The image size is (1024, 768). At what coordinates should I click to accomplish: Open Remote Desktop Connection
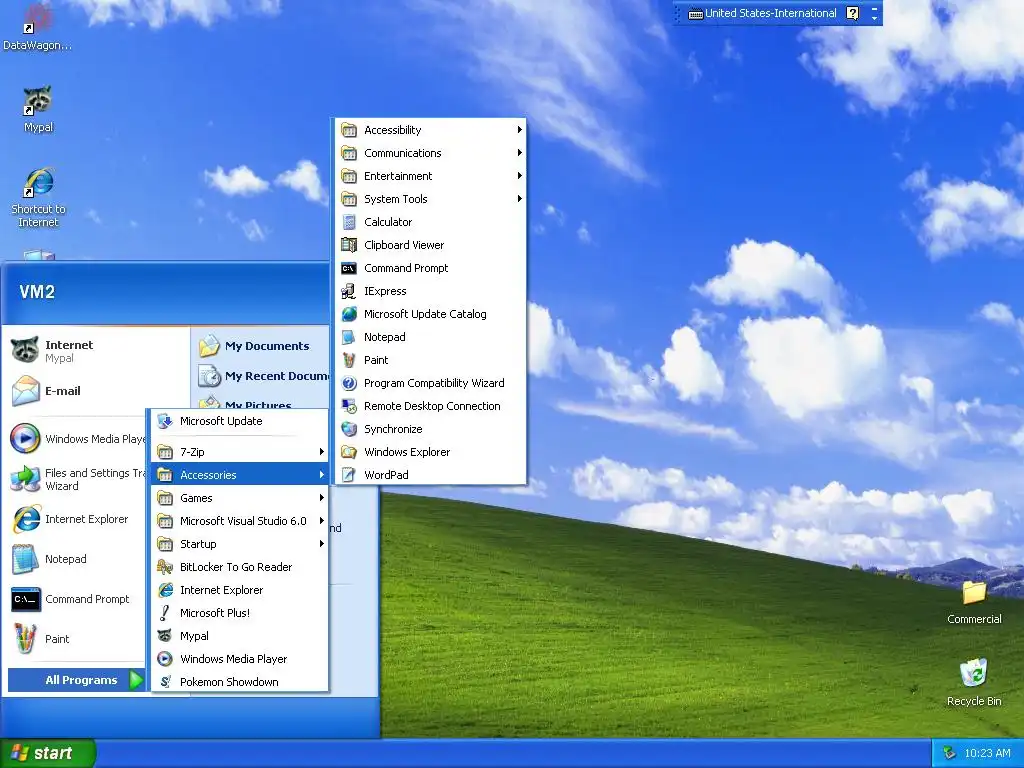point(430,406)
